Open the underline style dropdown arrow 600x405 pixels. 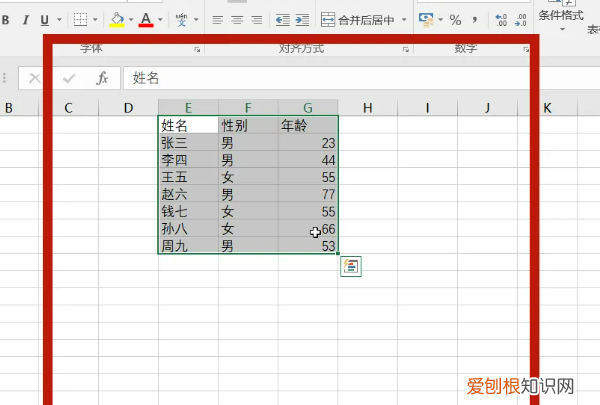point(59,20)
